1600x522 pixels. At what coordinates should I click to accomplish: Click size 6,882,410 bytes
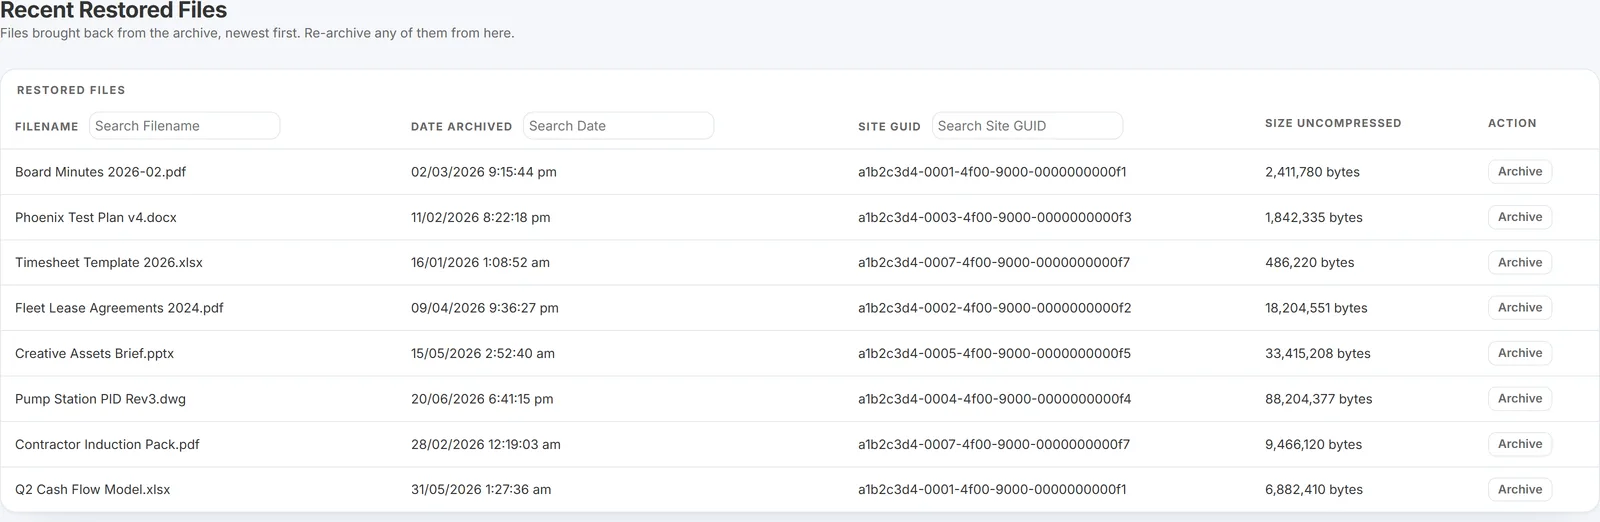pyautogui.click(x=1314, y=490)
